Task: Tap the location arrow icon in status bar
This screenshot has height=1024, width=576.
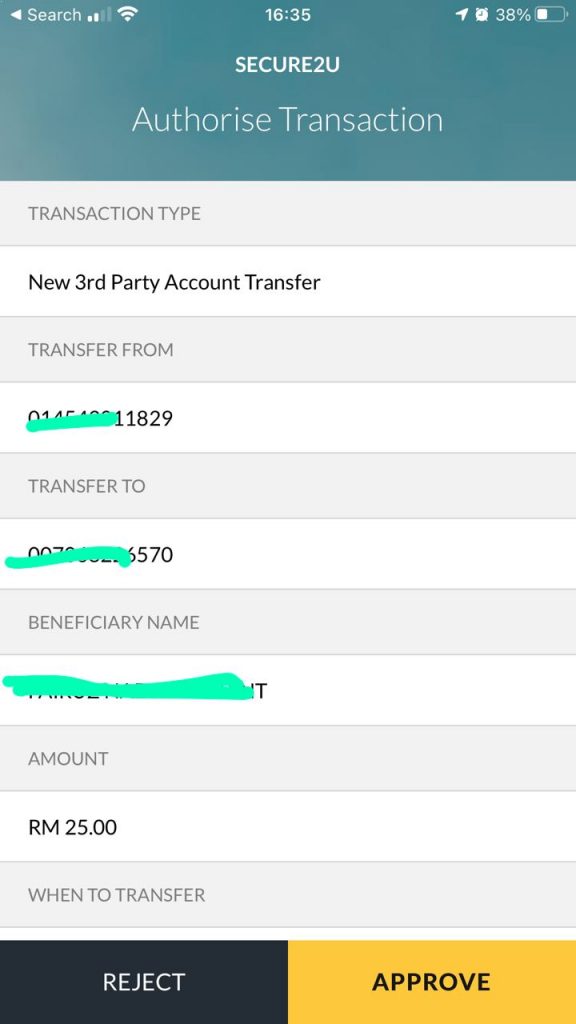Action: click(x=461, y=15)
